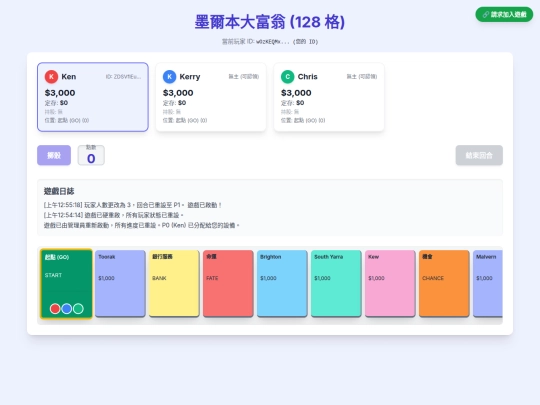Click the $1,000 price on Kew tile
Viewport: 540px width, 405px height.
[376, 278]
